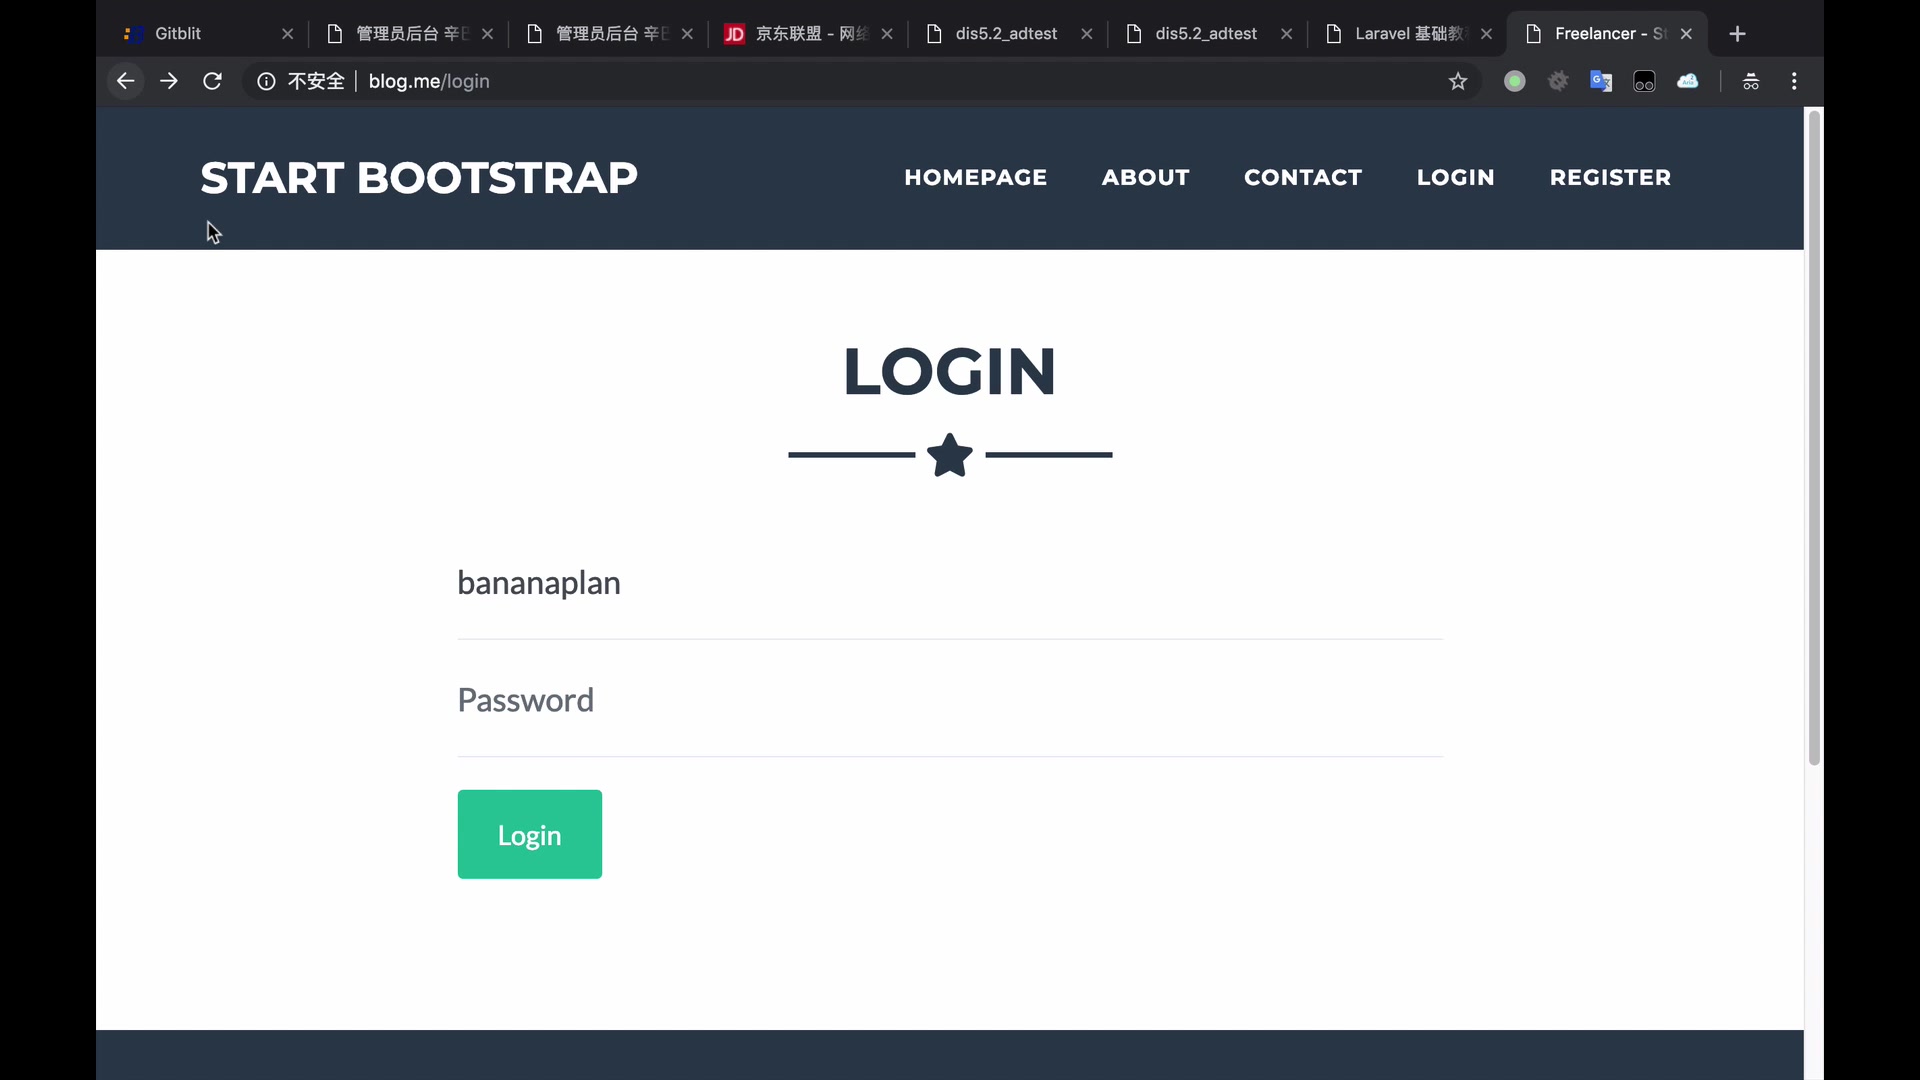Open the cloud extension icon
The width and height of the screenshot is (1920, 1080).
coord(1688,82)
